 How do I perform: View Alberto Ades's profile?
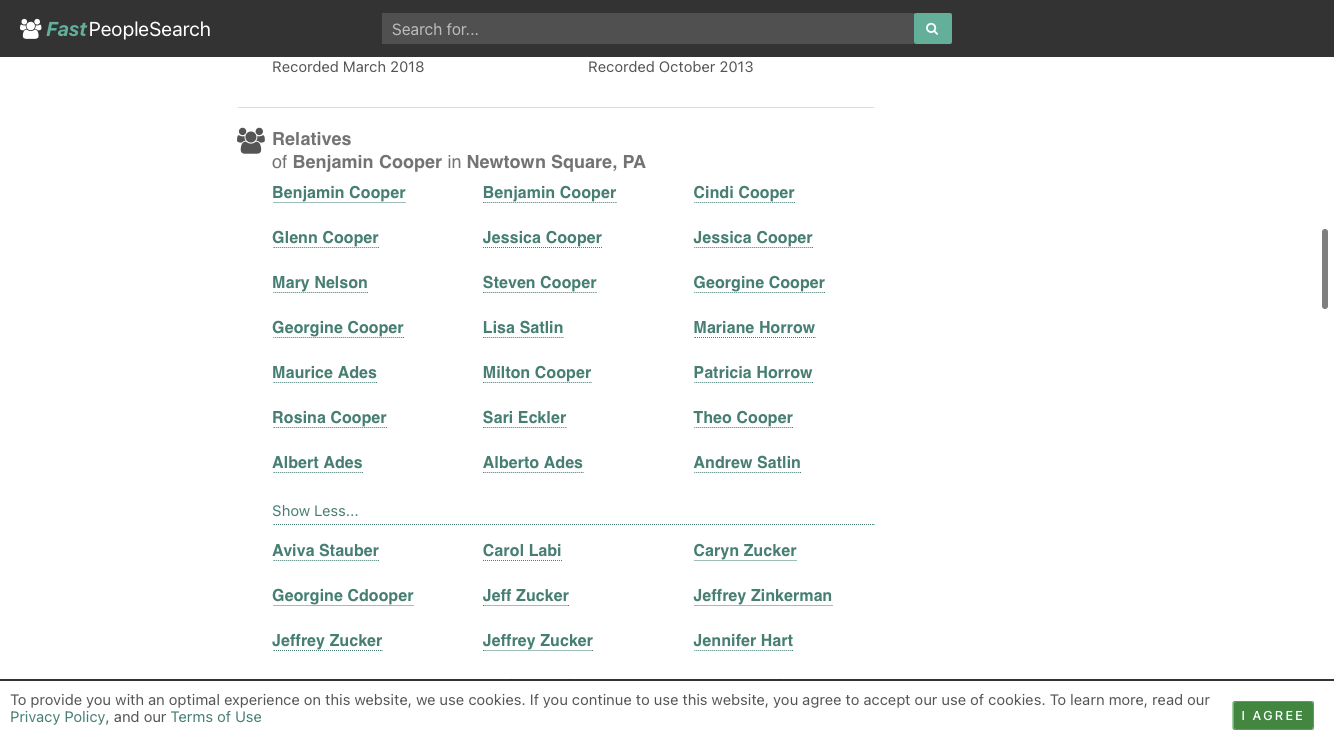[532, 463]
